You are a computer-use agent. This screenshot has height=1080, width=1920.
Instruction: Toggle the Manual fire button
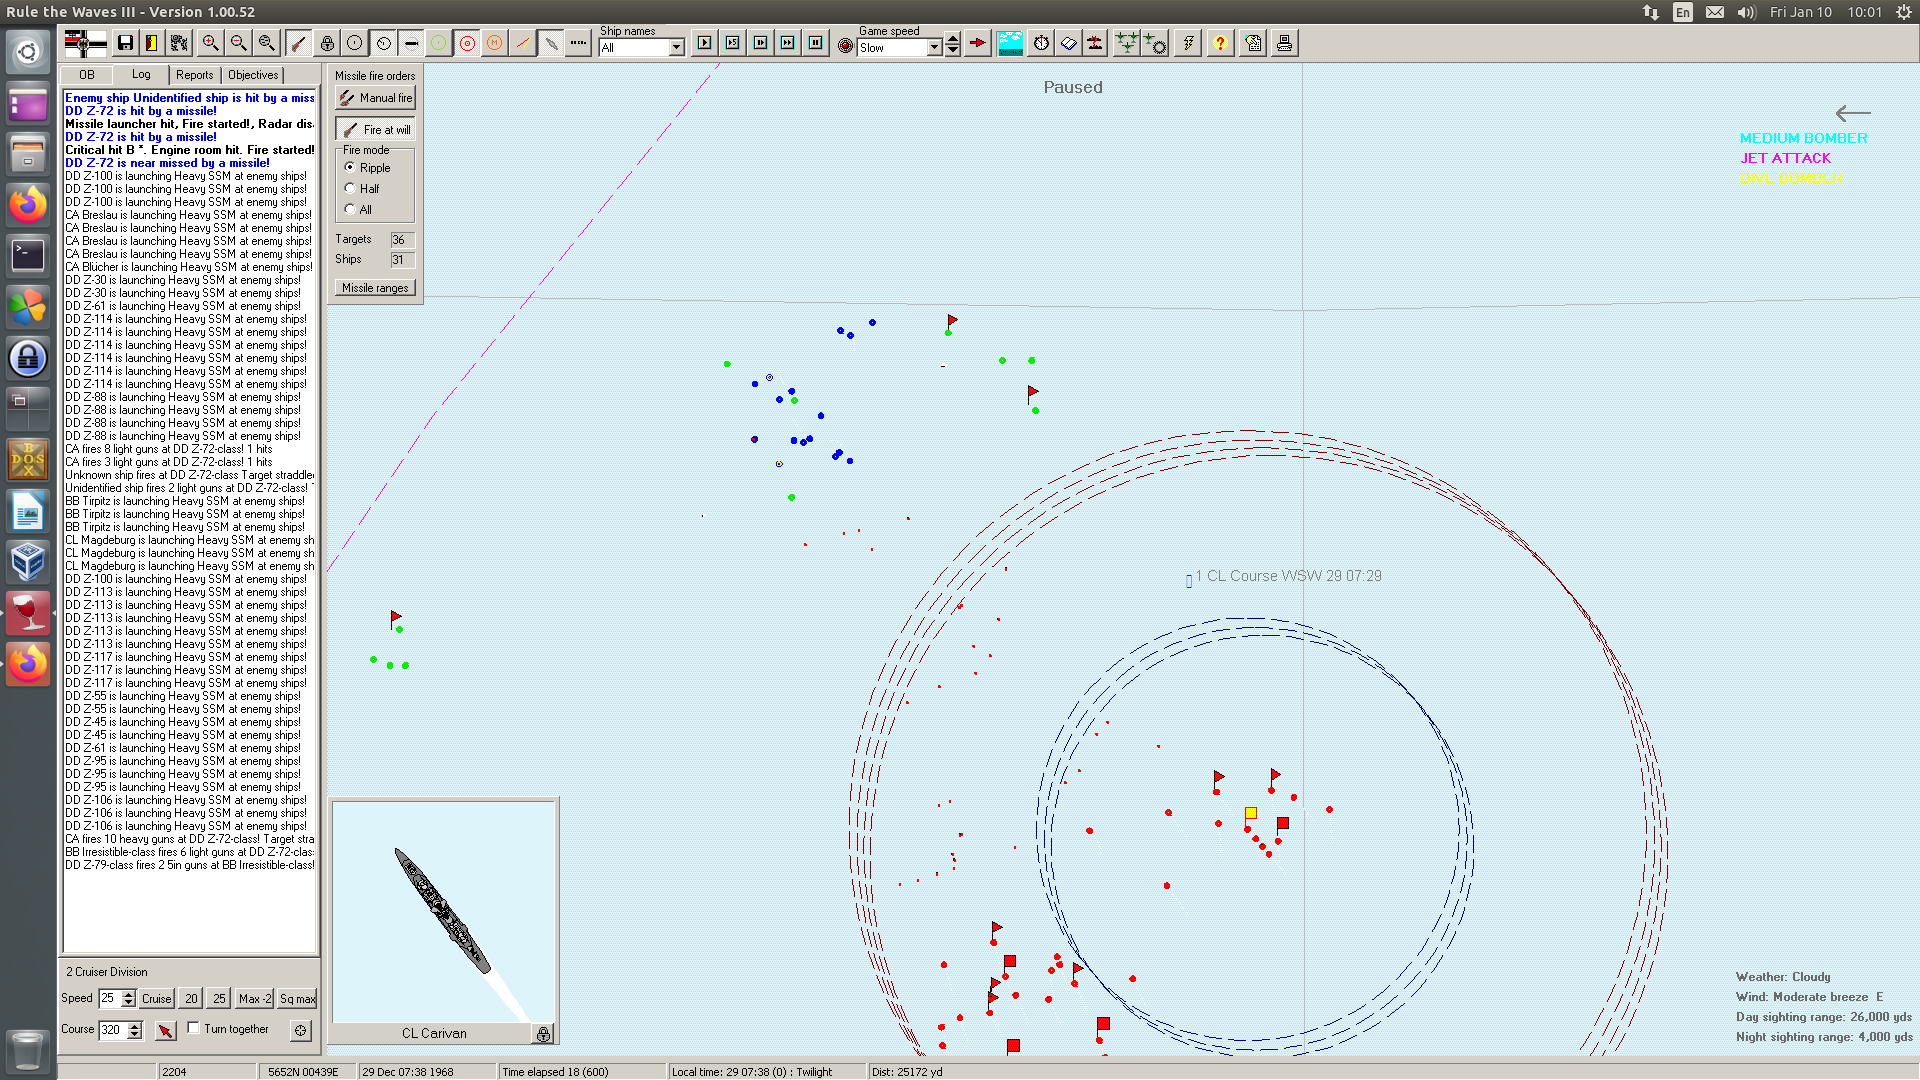point(375,98)
